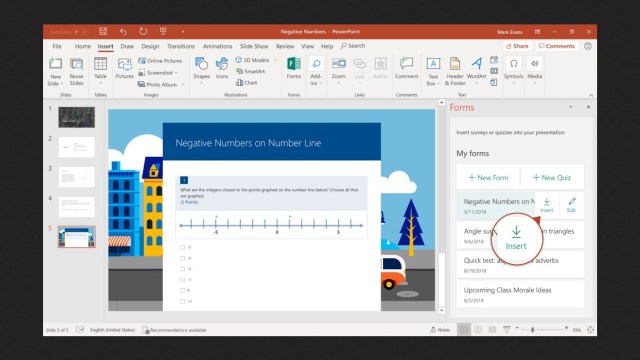Open the Animations tab

click(x=218, y=46)
